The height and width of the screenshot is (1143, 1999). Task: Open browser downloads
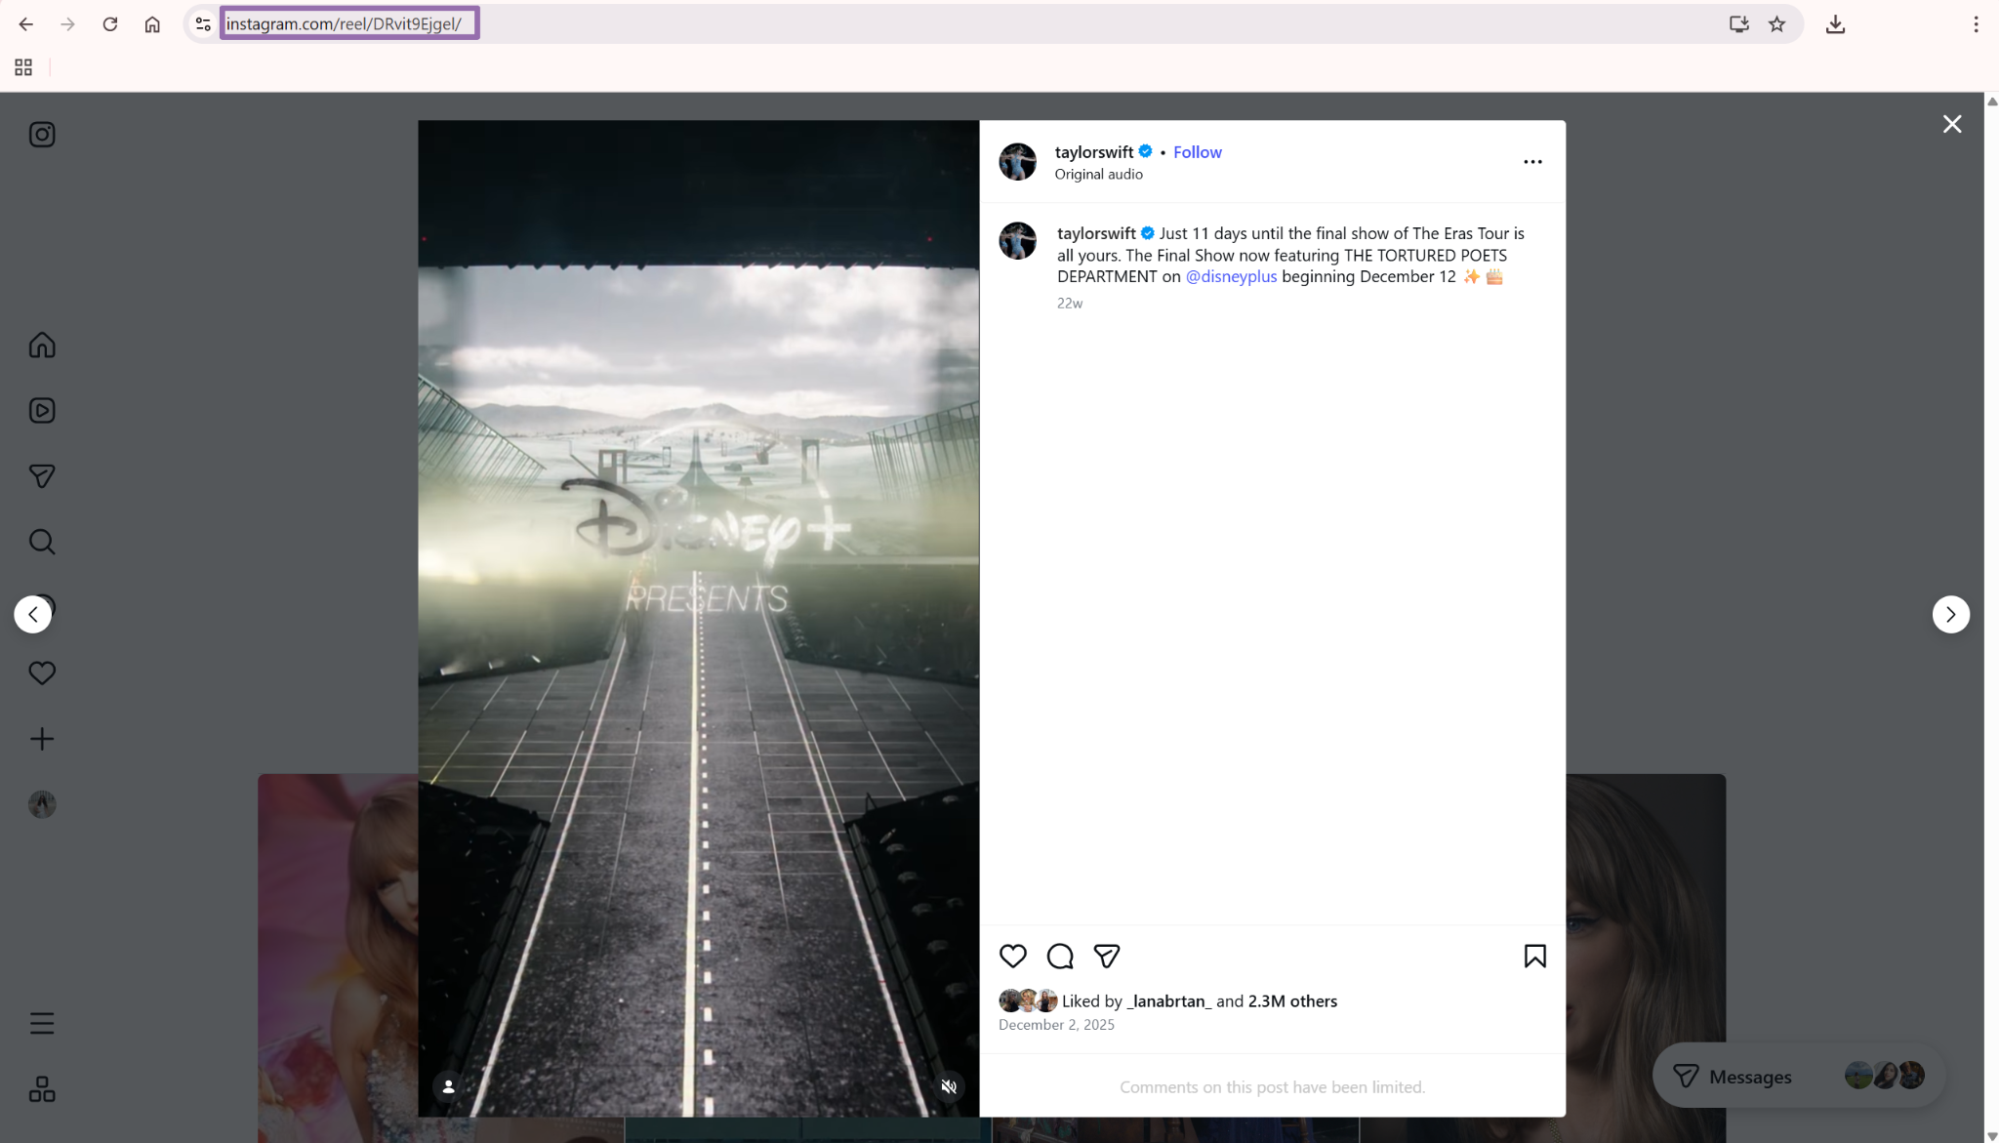[1835, 24]
